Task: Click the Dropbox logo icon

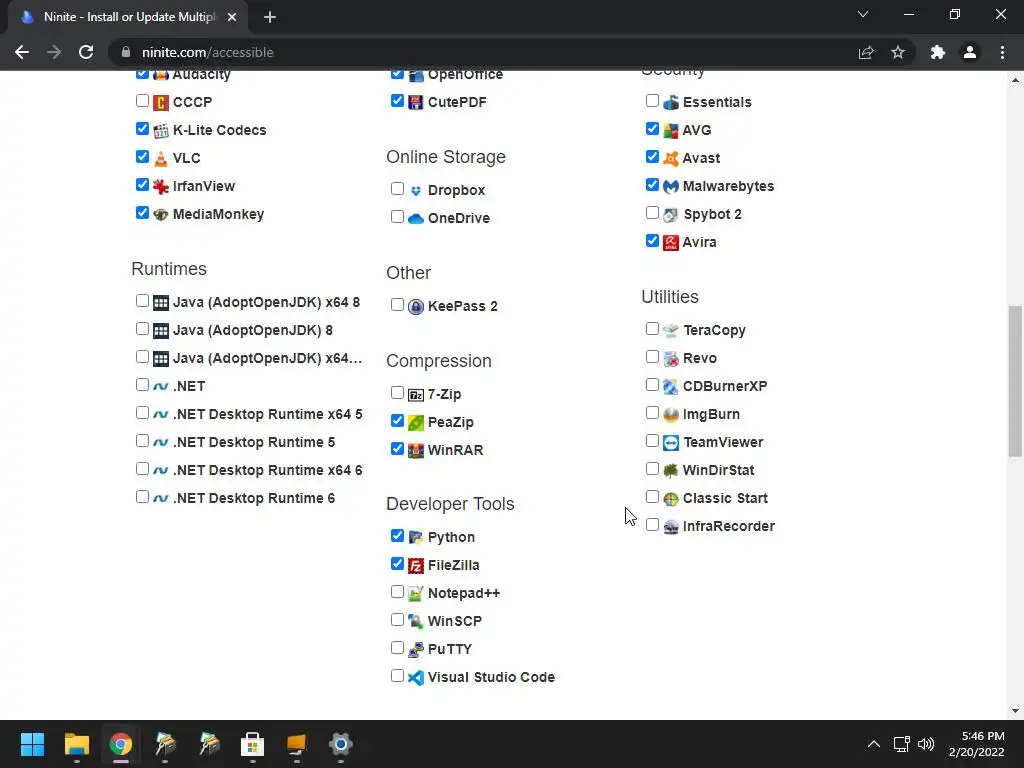Action: click(415, 191)
